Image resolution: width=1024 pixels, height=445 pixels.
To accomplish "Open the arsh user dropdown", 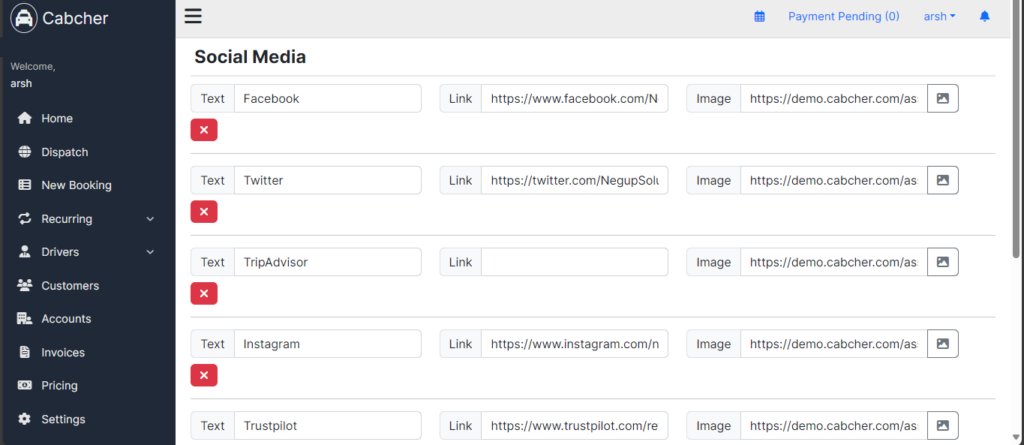I will tap(939, 17).
